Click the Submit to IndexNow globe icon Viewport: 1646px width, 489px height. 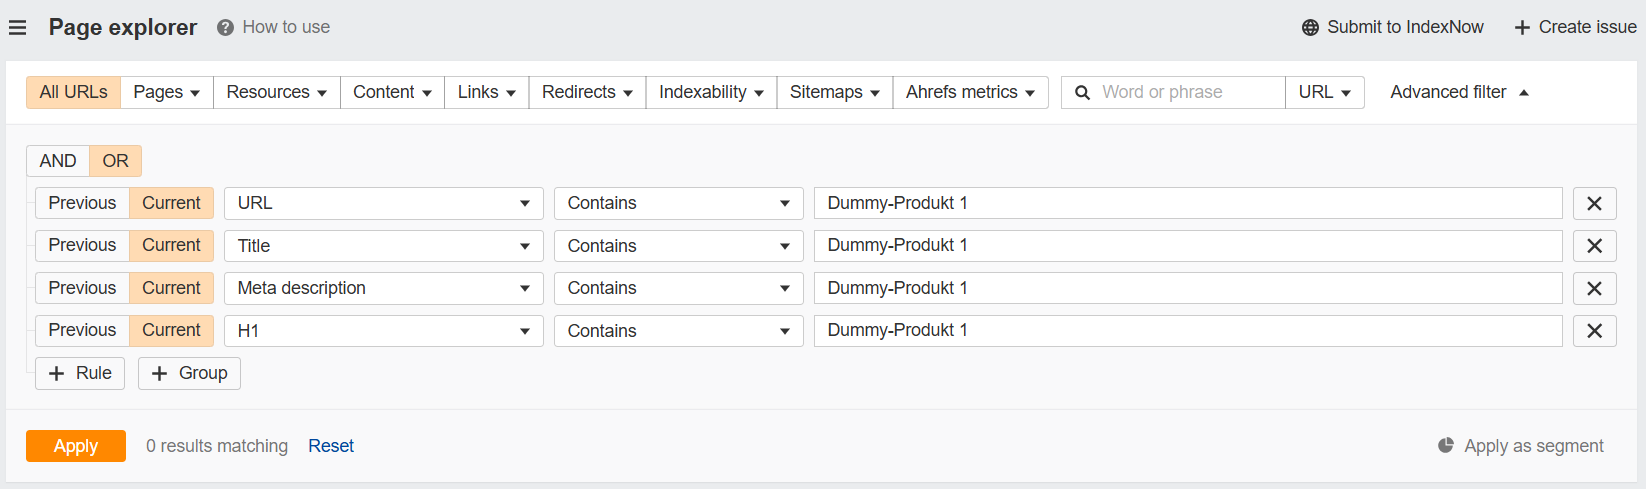point(1310,28)
